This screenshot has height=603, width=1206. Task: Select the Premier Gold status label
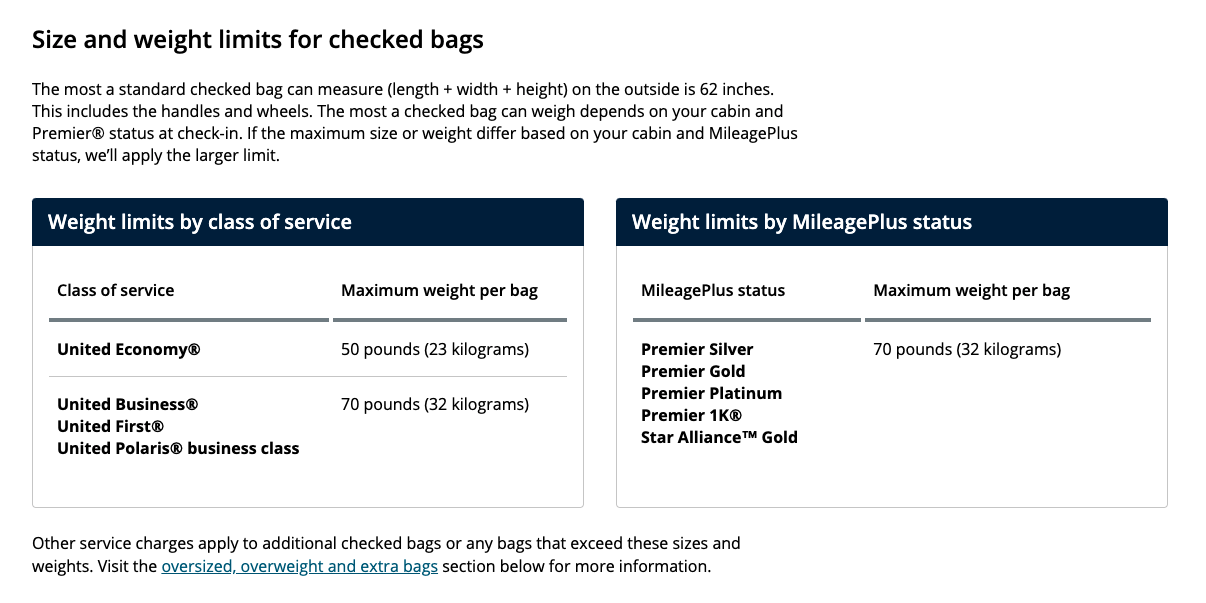[693, 371]
